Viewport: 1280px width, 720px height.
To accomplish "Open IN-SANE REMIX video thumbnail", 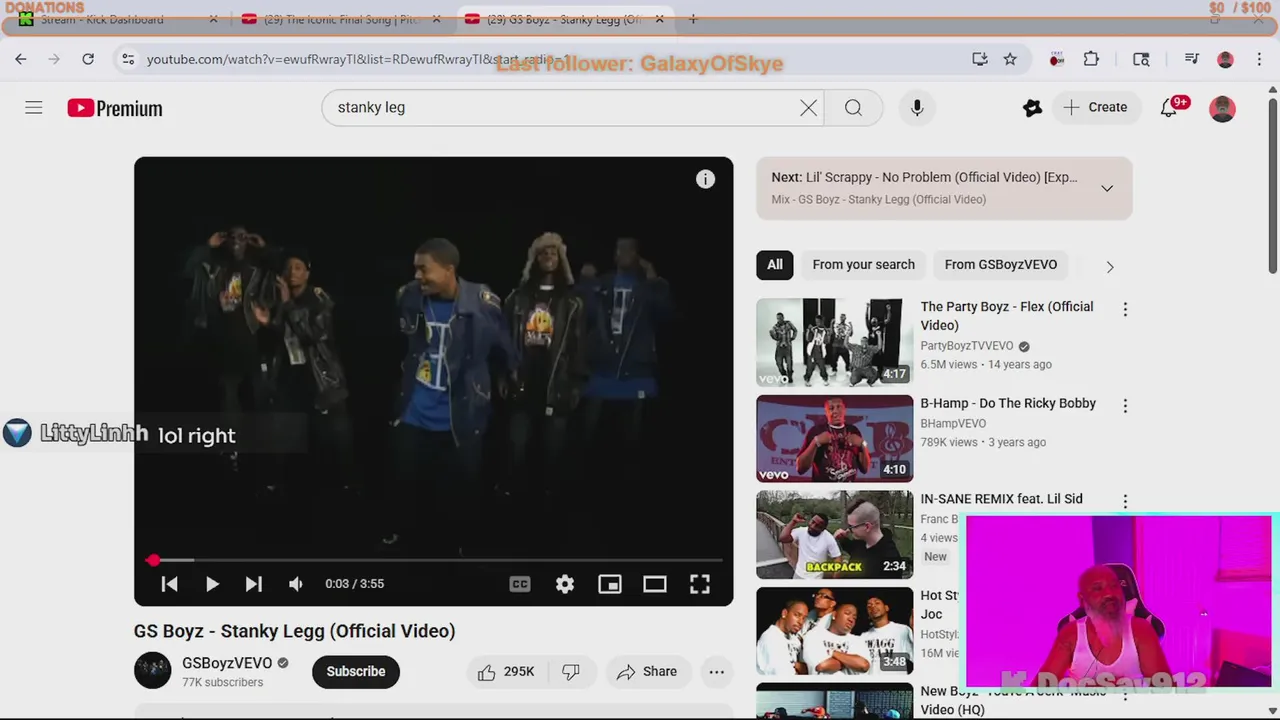I will tap(834, 534).
